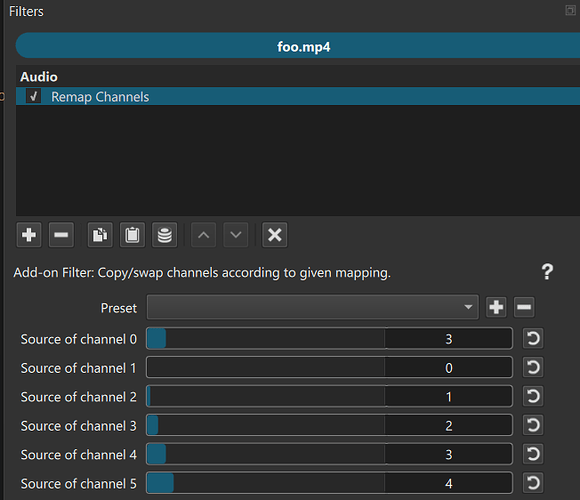This screenshot has height=500, width=580.
Task: Add a filter with the plus button
Action: tap(29, 235)
